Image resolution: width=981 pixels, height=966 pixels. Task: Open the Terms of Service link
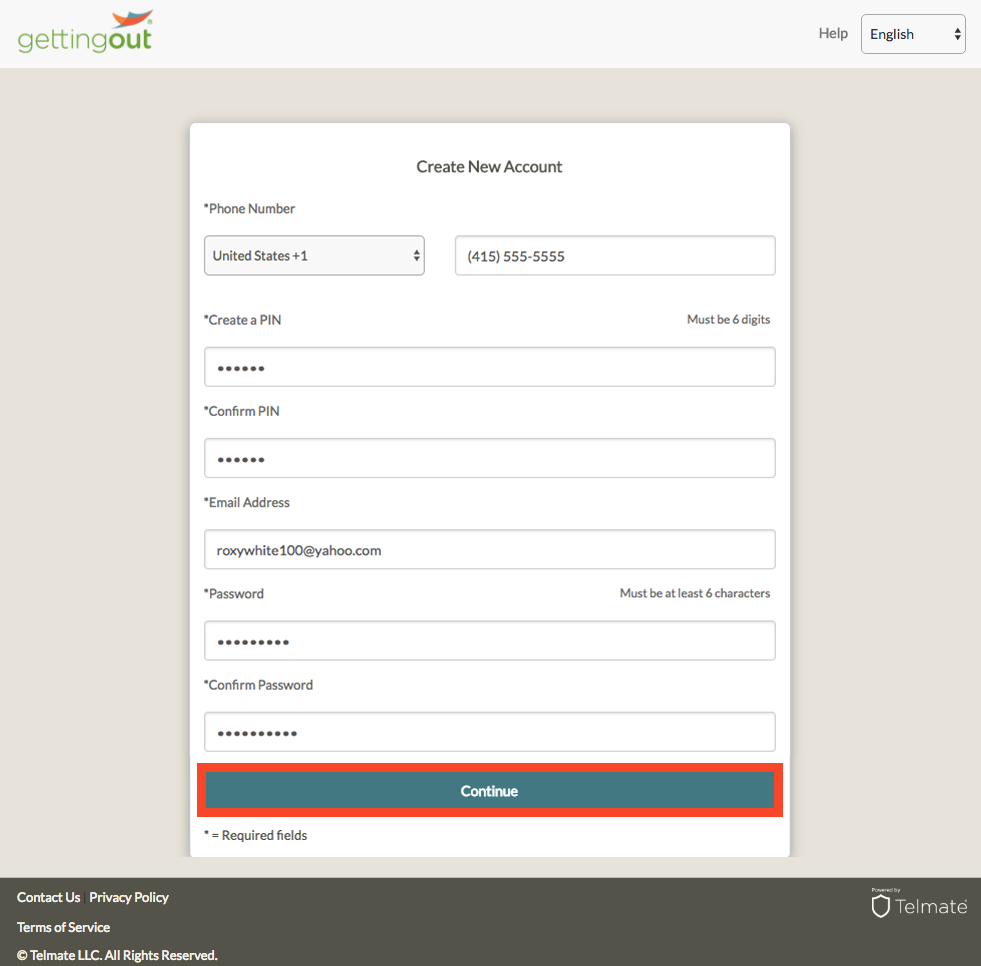63,927
